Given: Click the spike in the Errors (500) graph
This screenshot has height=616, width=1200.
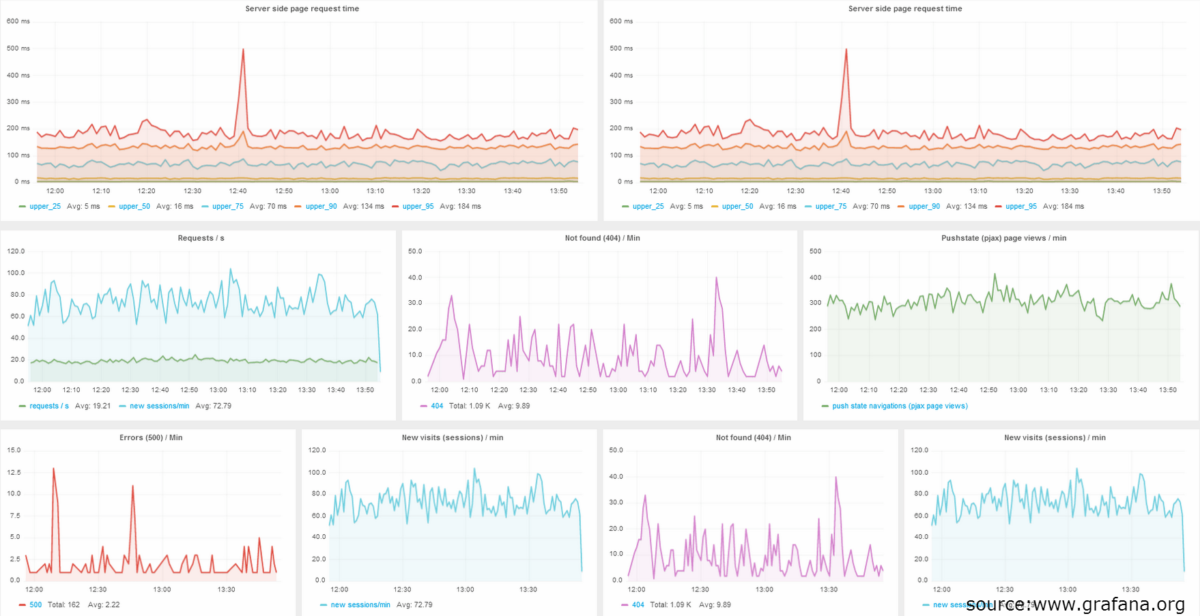Looking at the screenshot, I should coord(54,470).
